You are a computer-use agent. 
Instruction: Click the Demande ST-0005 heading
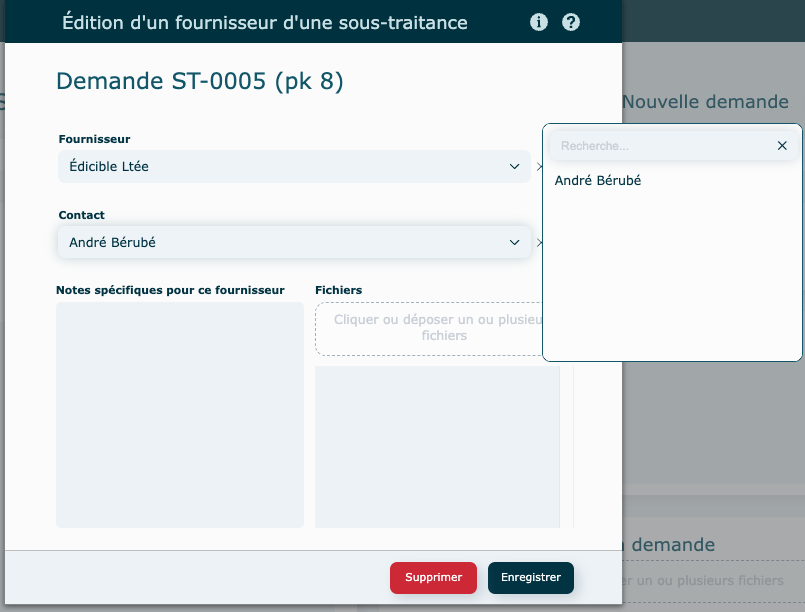200,82
